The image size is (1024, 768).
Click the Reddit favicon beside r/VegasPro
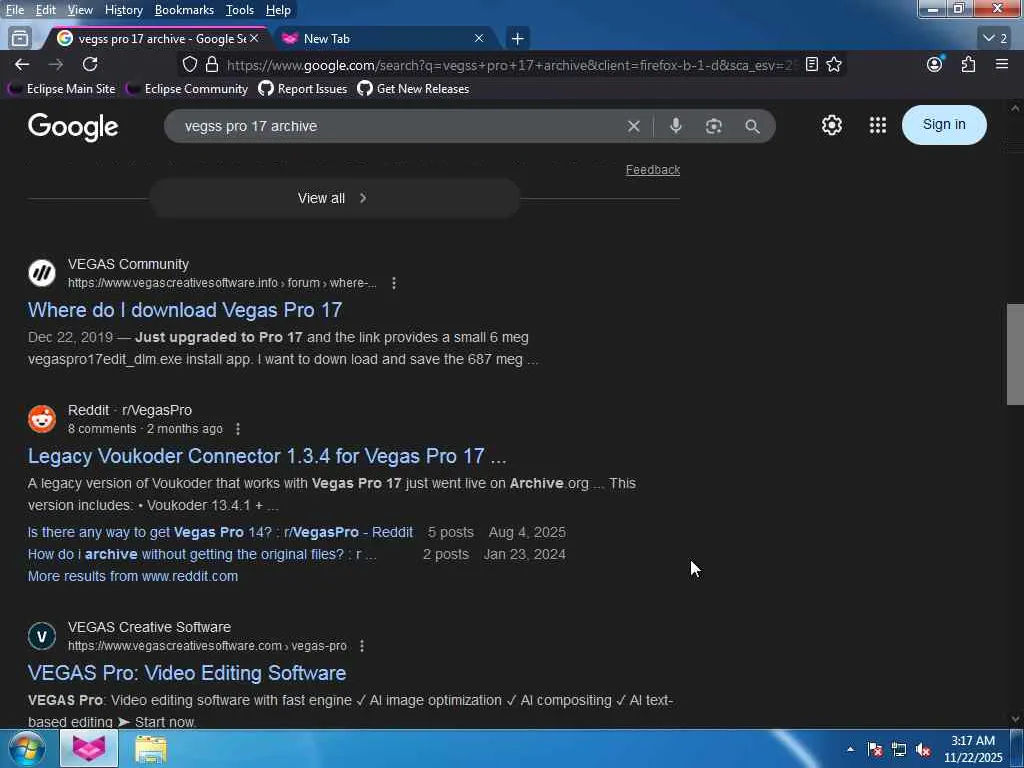click(42, 419)
